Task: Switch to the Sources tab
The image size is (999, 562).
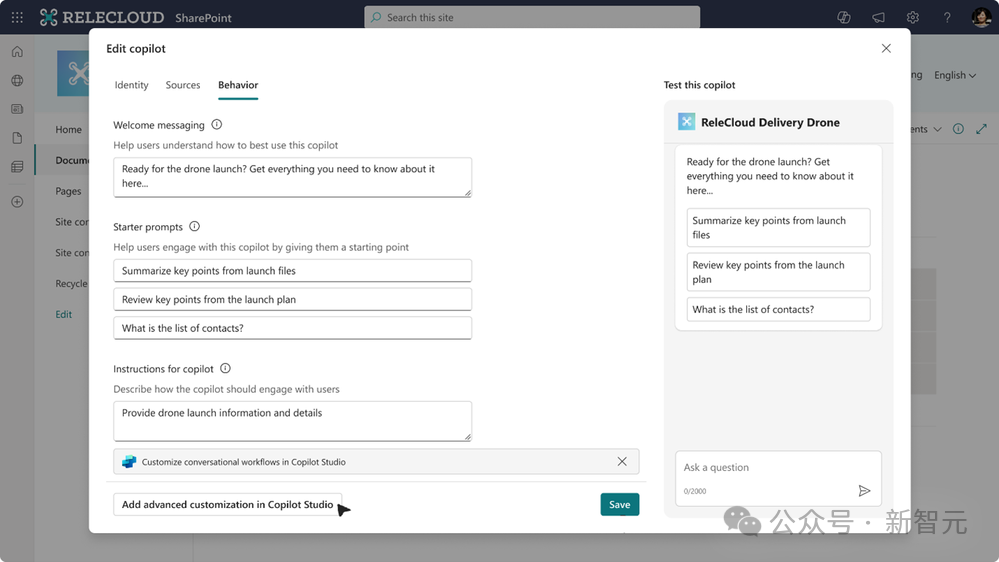Action: (183, 85)
